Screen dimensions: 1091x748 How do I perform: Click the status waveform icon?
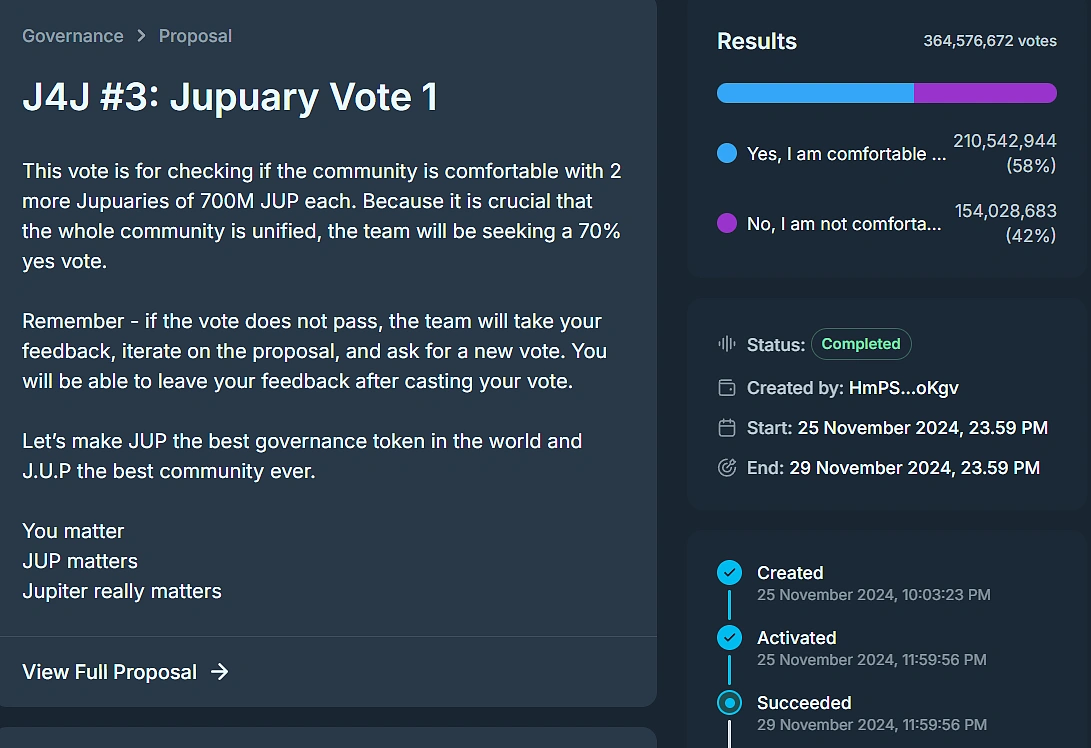point(726,344)
